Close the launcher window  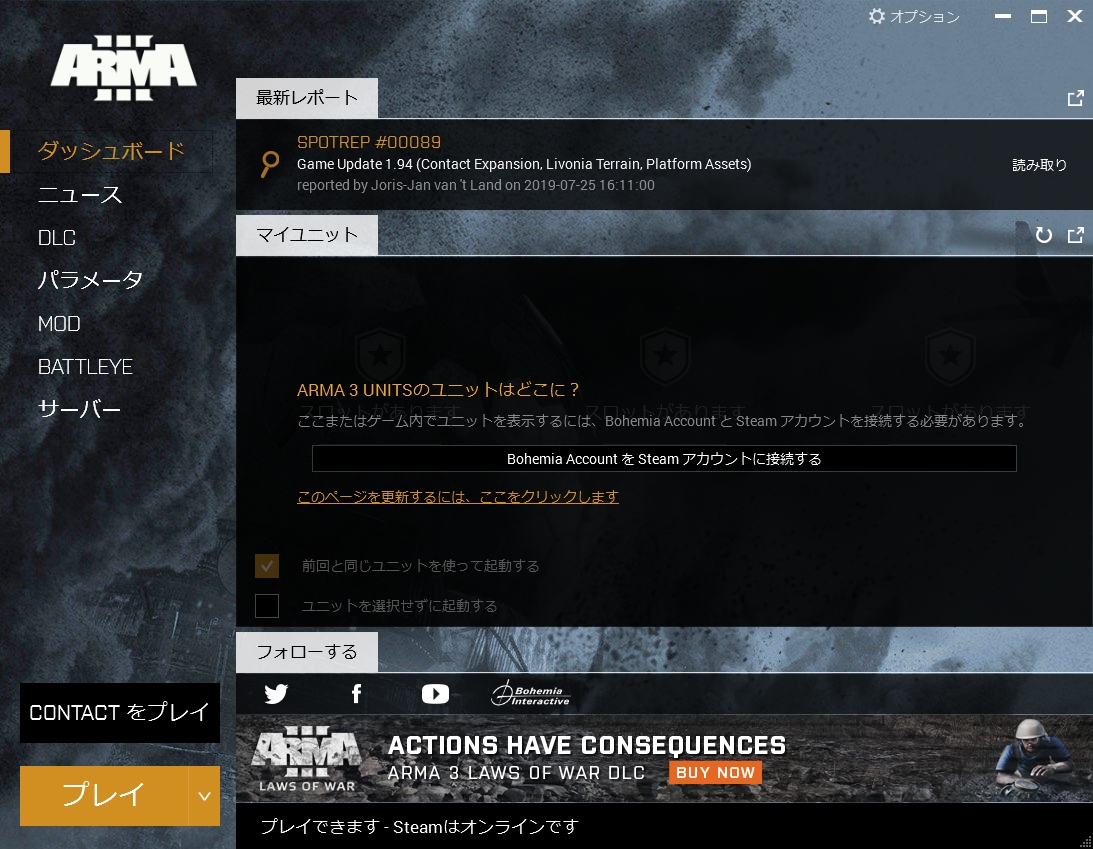(x=1075, y=16)
